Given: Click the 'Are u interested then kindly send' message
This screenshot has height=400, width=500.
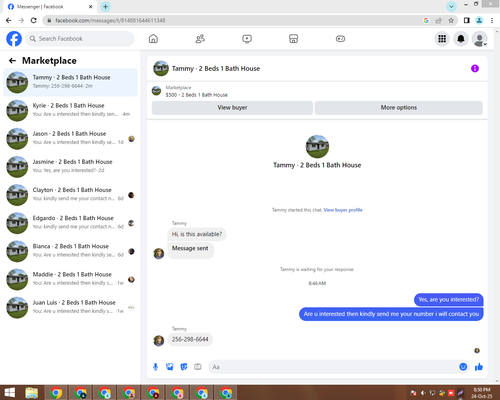Looking at the screenshot, I should pyautogui.click(x=391, y=314).
